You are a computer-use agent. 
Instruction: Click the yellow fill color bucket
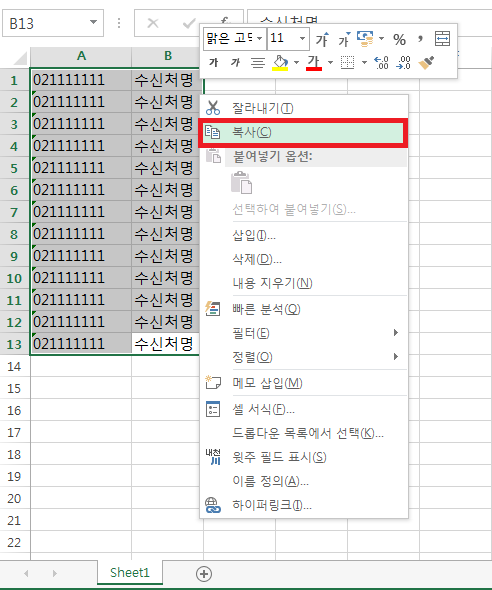(x=280, y=63)
